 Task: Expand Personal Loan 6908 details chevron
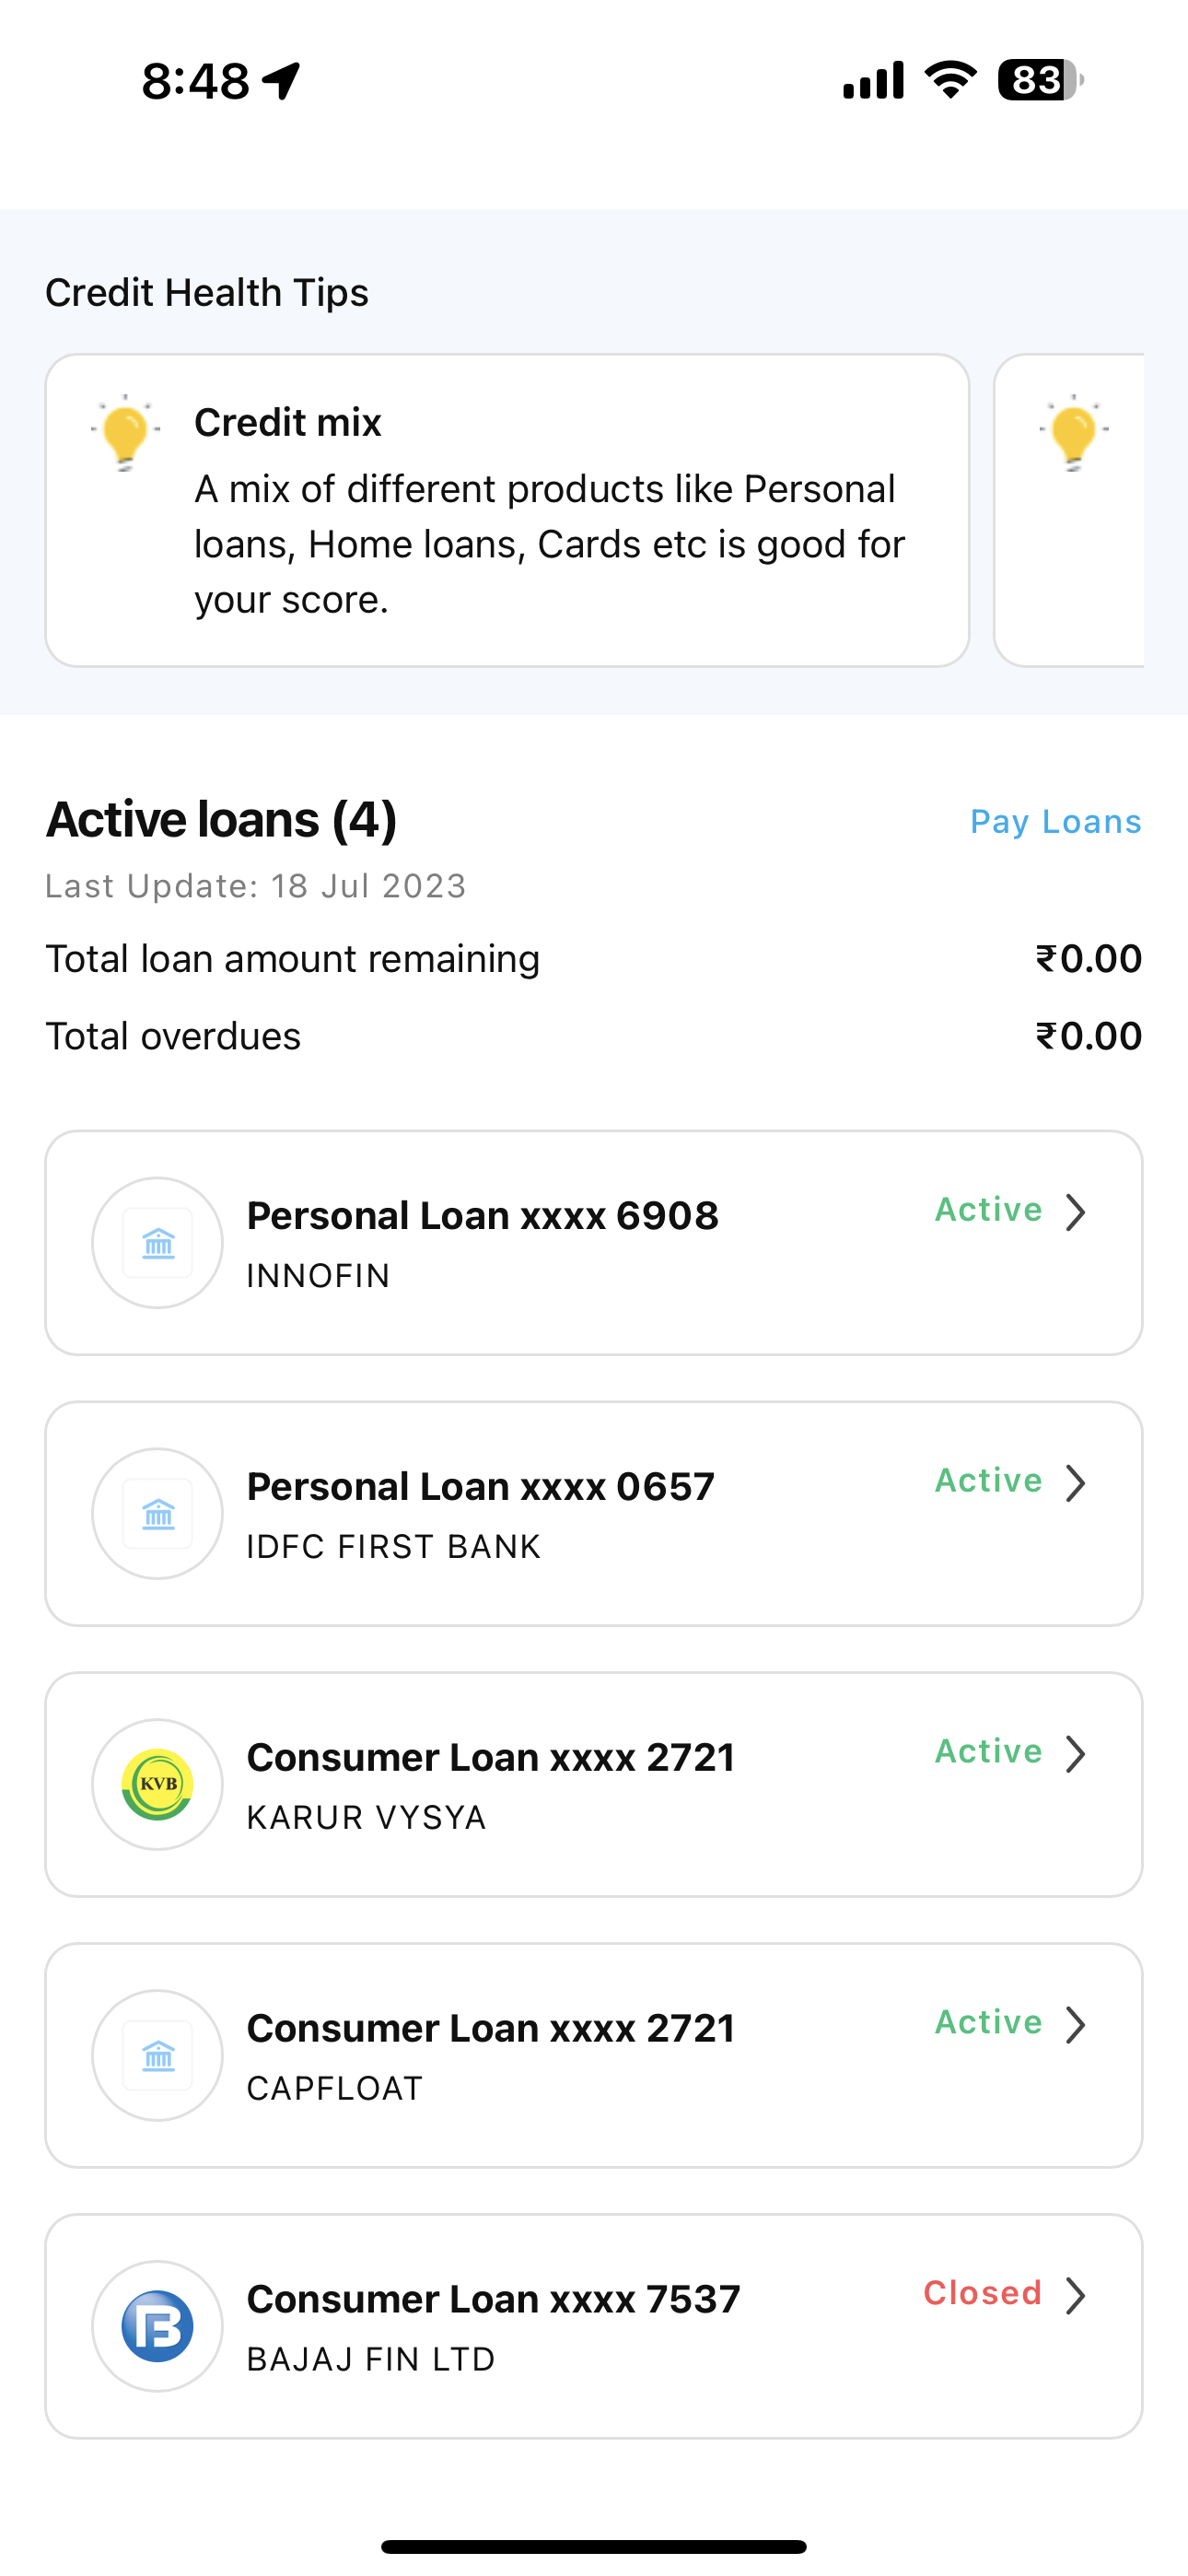tap(1076, 1212)
